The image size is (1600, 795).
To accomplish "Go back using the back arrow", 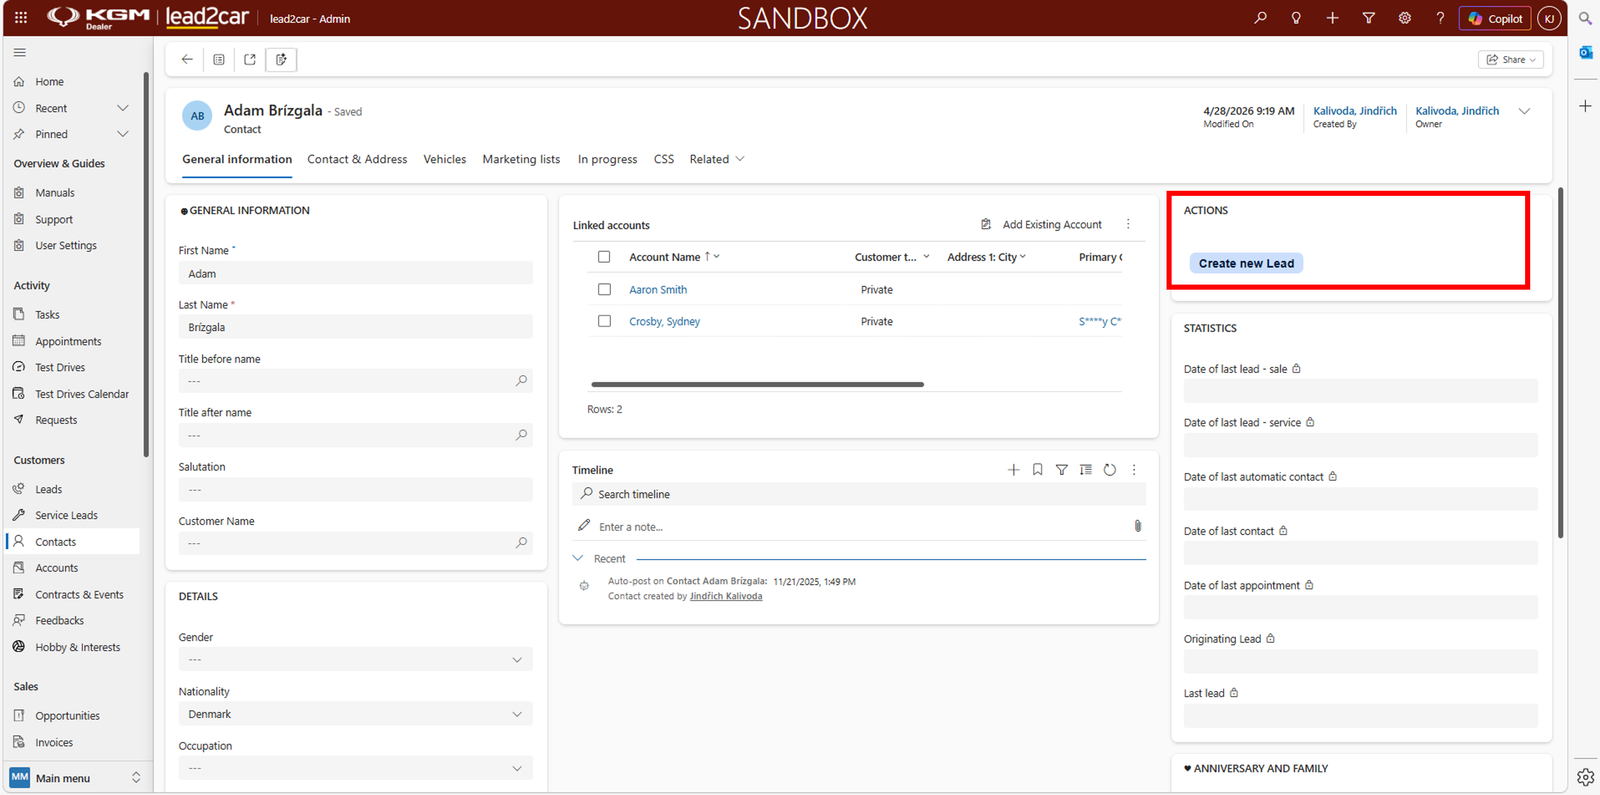I will [187, 59].
